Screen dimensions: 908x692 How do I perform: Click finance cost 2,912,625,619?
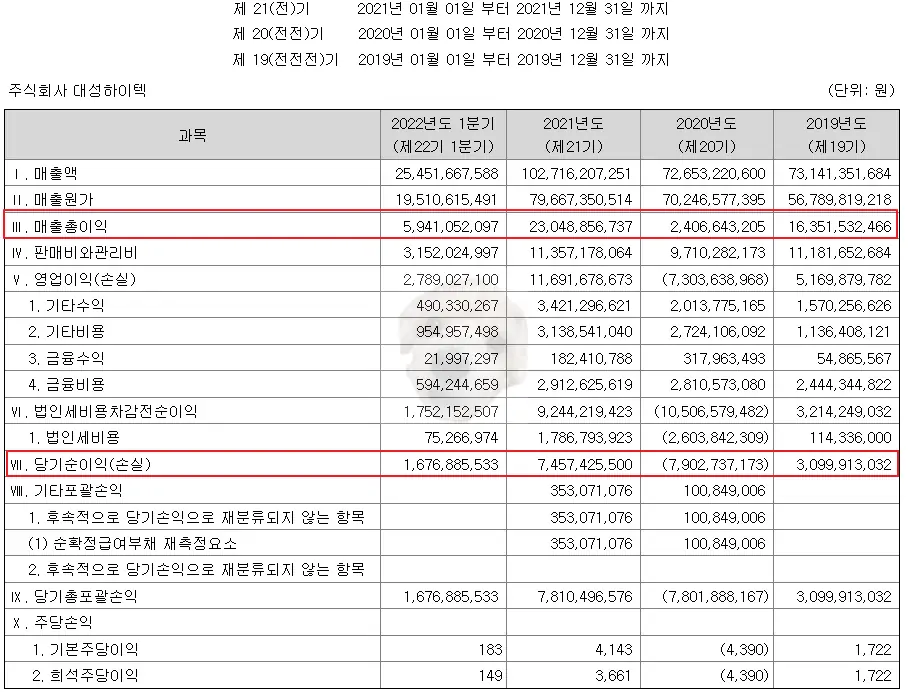(x=585, y=385)
